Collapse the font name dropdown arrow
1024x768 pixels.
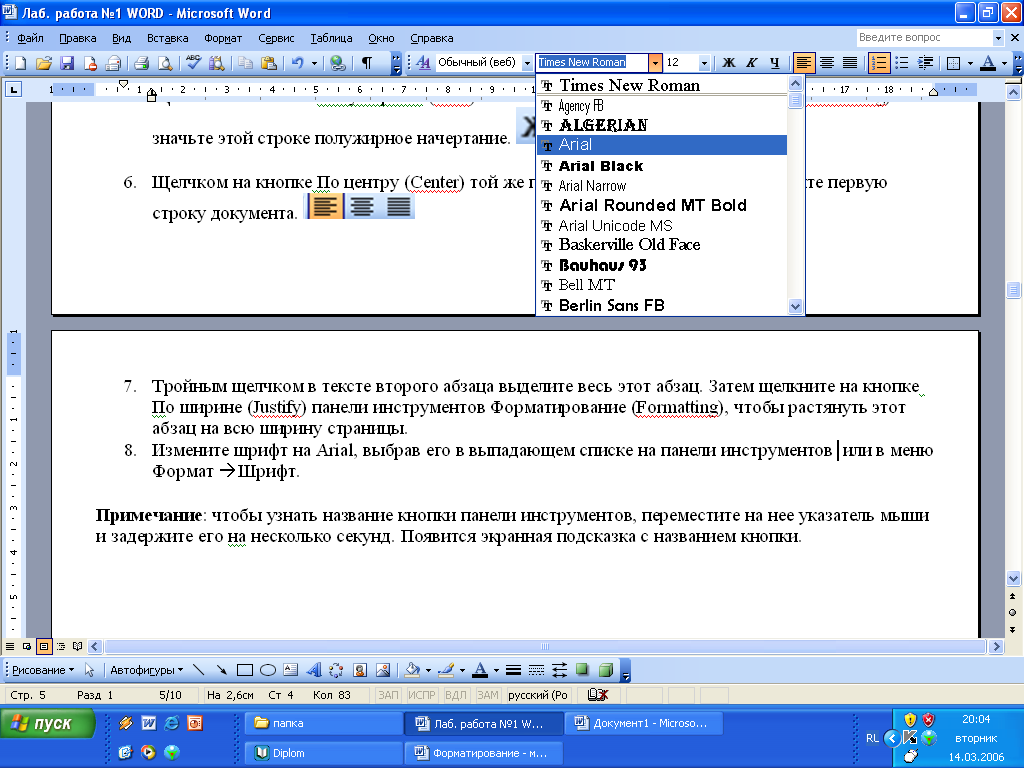pos(655,63)
